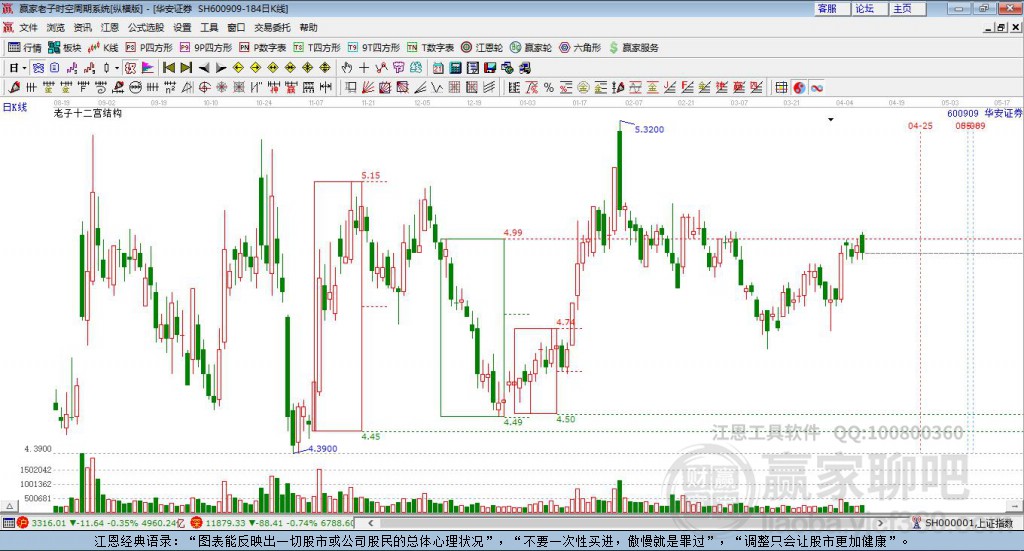Click the 4.3900 low price label

323,449
